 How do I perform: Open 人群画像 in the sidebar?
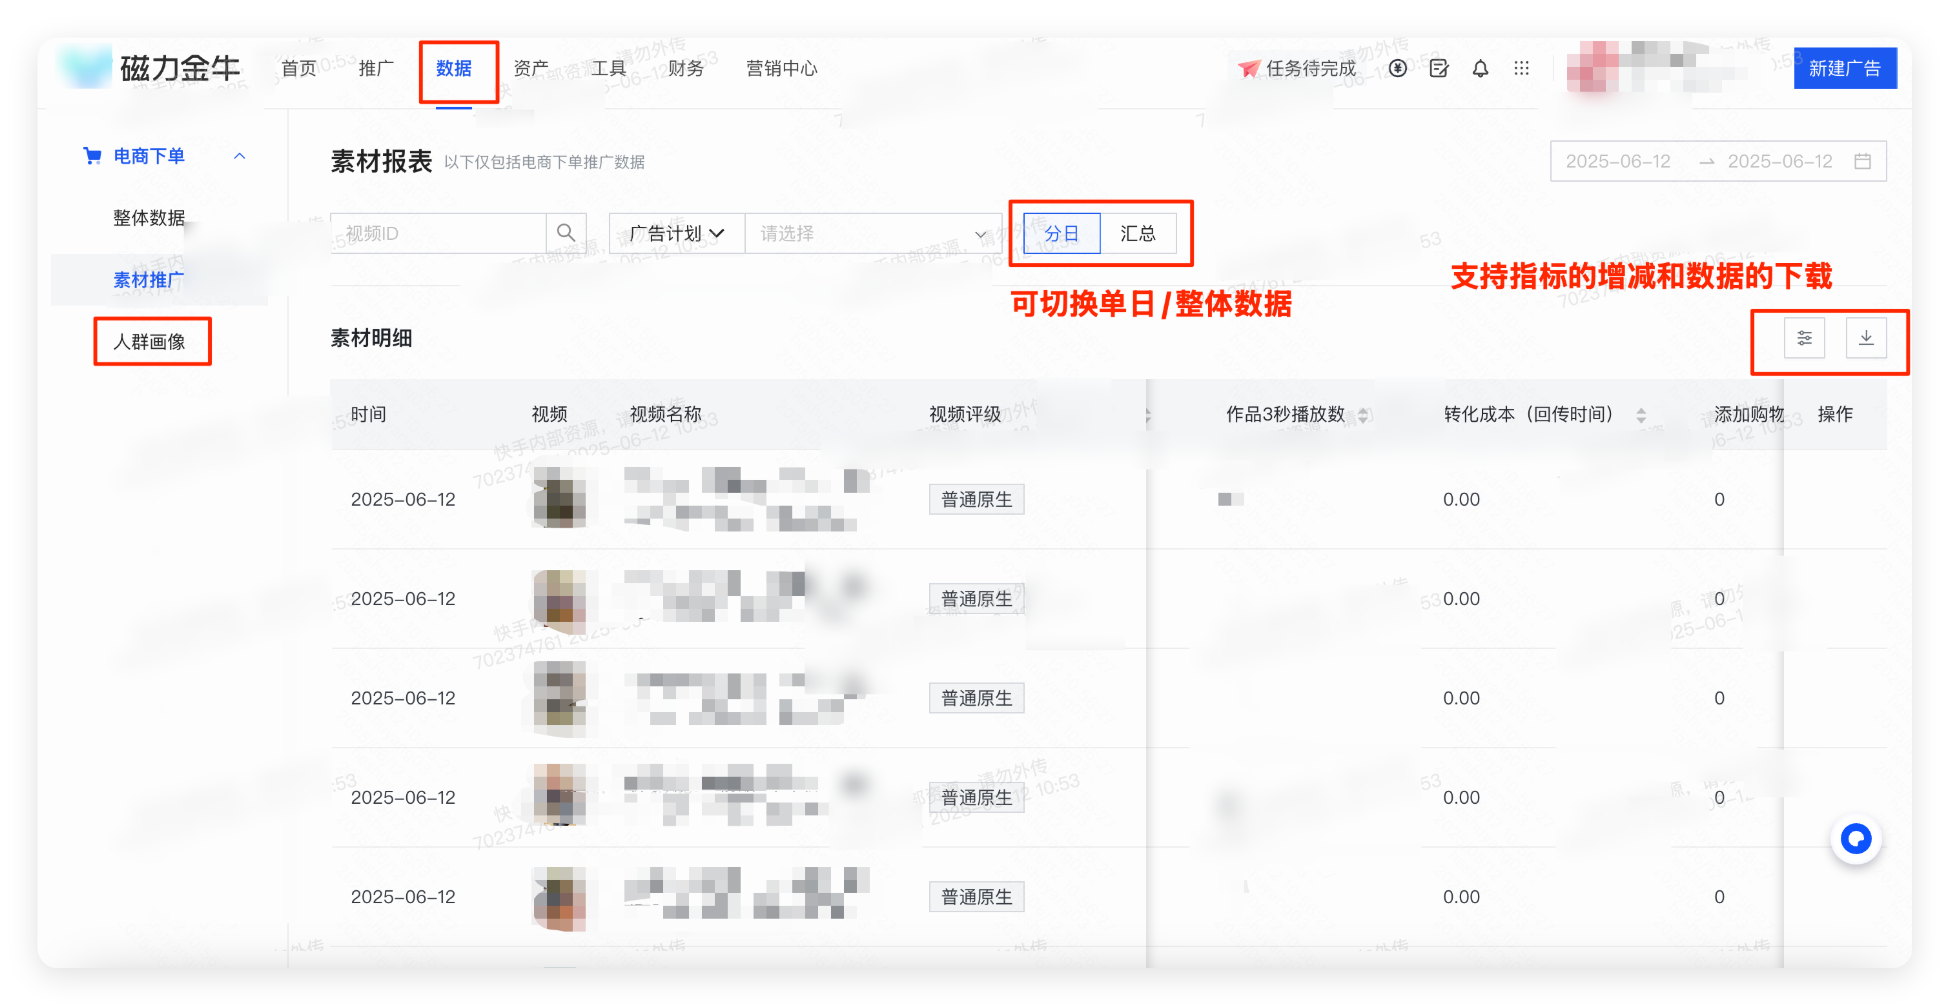pyautogui.click(x=151, y=341)
